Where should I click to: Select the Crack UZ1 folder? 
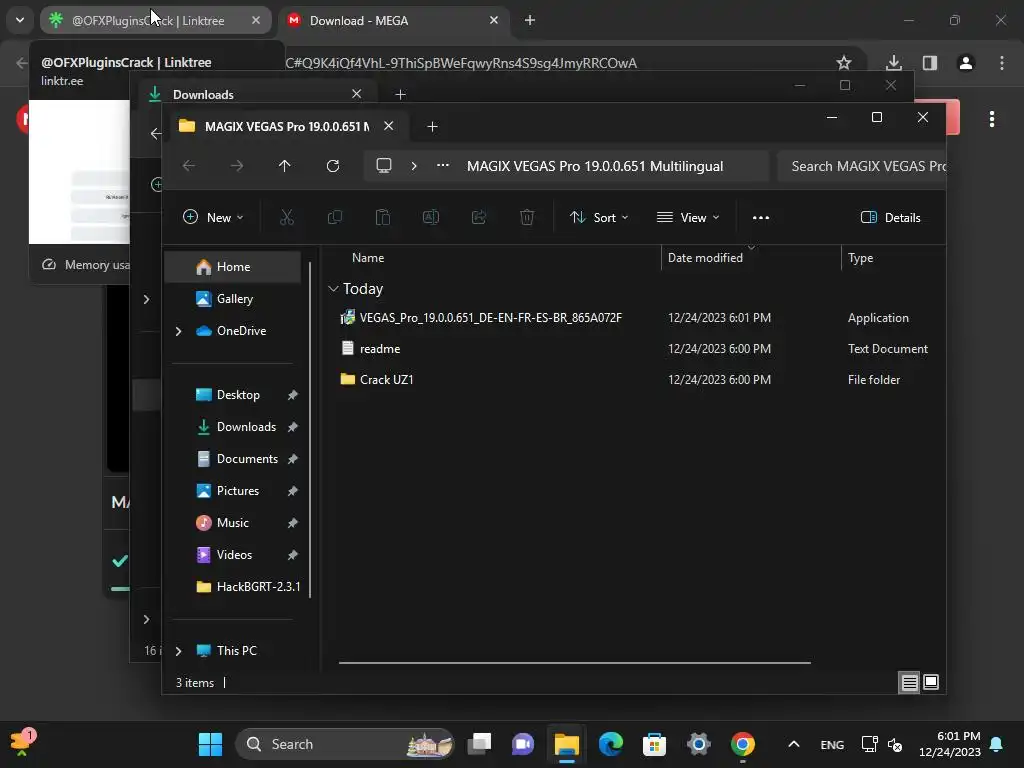pos(377,379)
